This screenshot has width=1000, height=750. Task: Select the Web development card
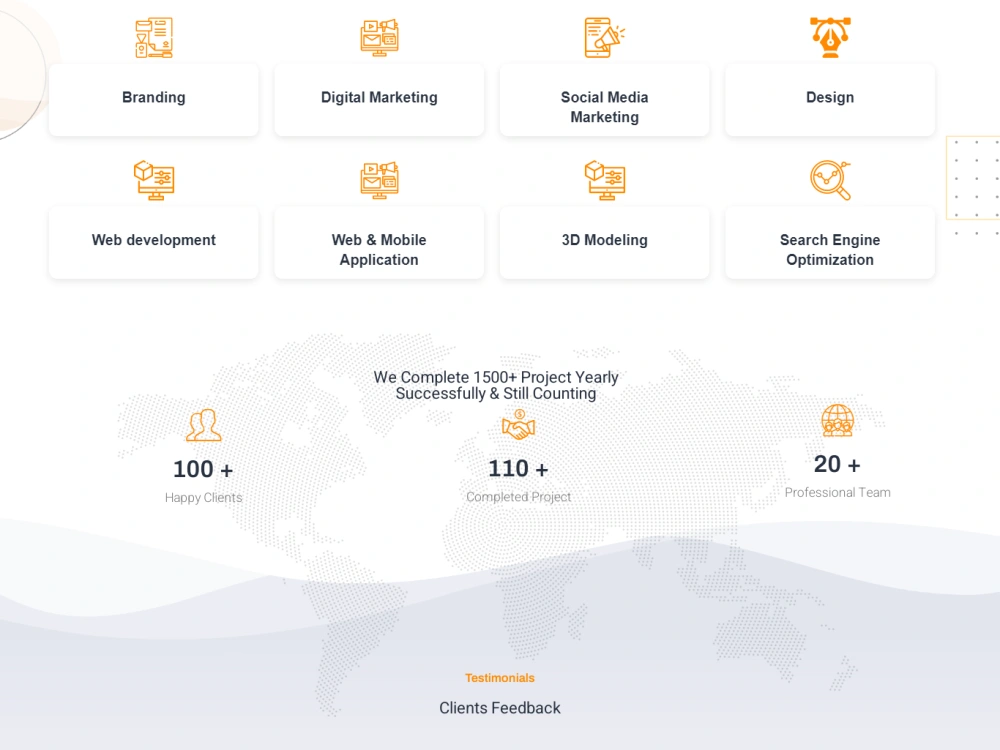154,242
